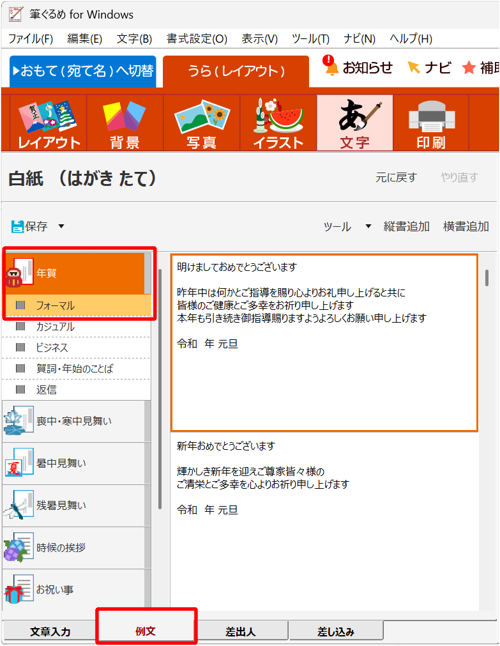The height and width of the screenshot is (646, 500).
Task: Open the 印刷 (print) tool
Action: (x=431, y=123)
